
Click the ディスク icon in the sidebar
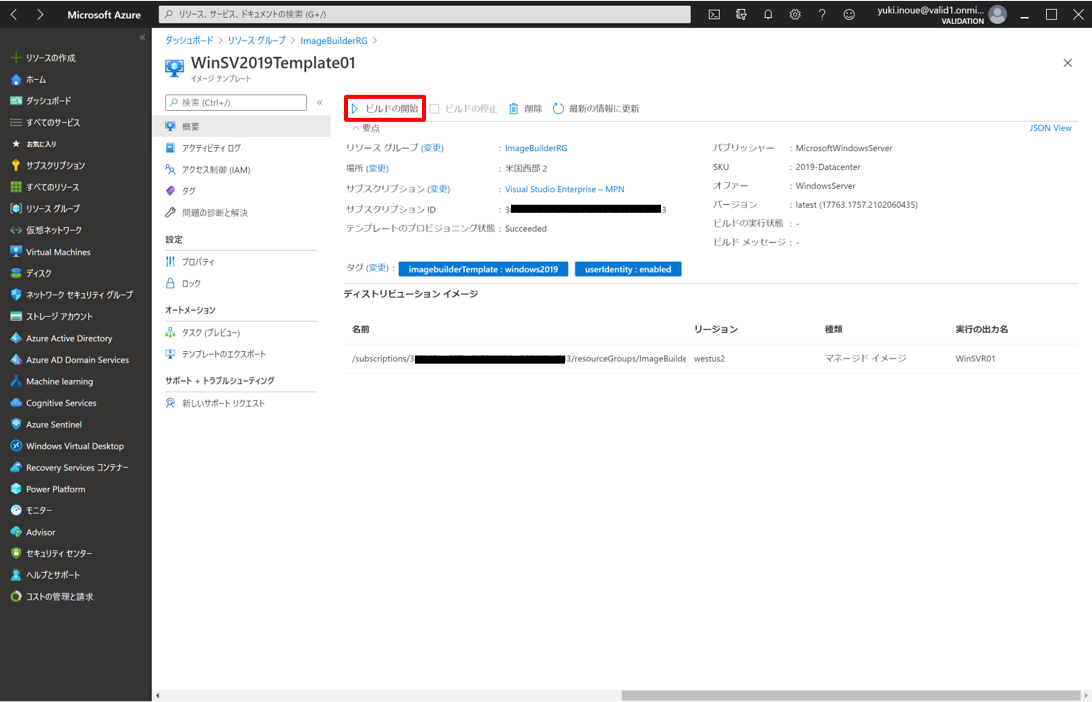[x=16, y=274]
